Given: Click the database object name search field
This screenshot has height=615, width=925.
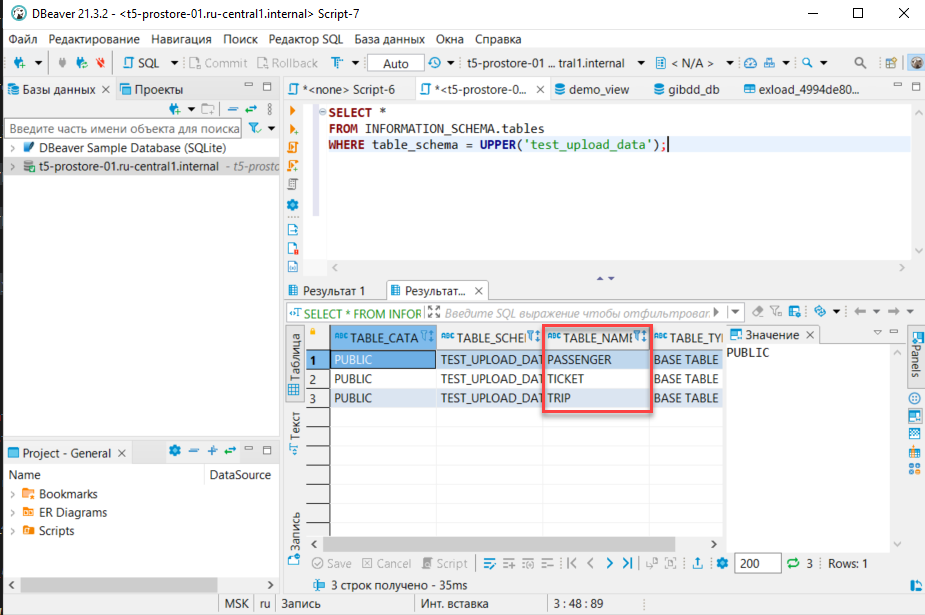Looking at the screenshot, I should (x=123, y=129).
